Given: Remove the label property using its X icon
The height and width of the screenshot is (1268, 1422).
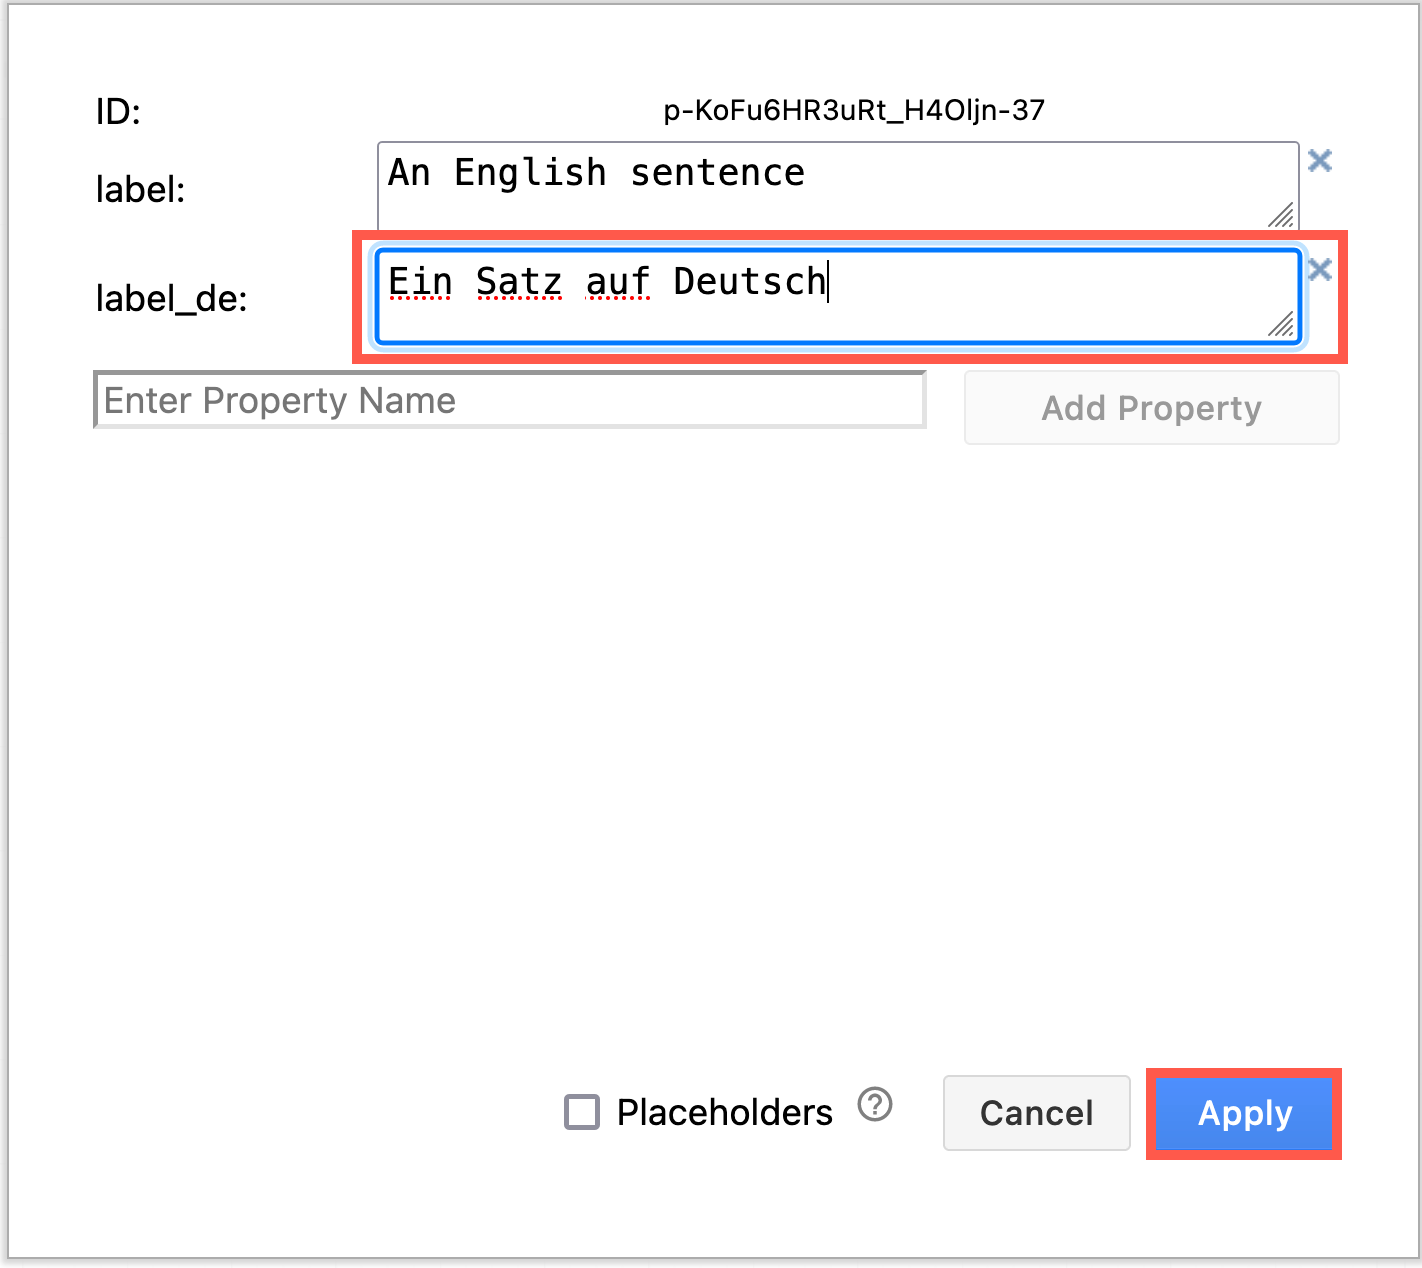Looking at the screenshot, I should (1320, 160).
